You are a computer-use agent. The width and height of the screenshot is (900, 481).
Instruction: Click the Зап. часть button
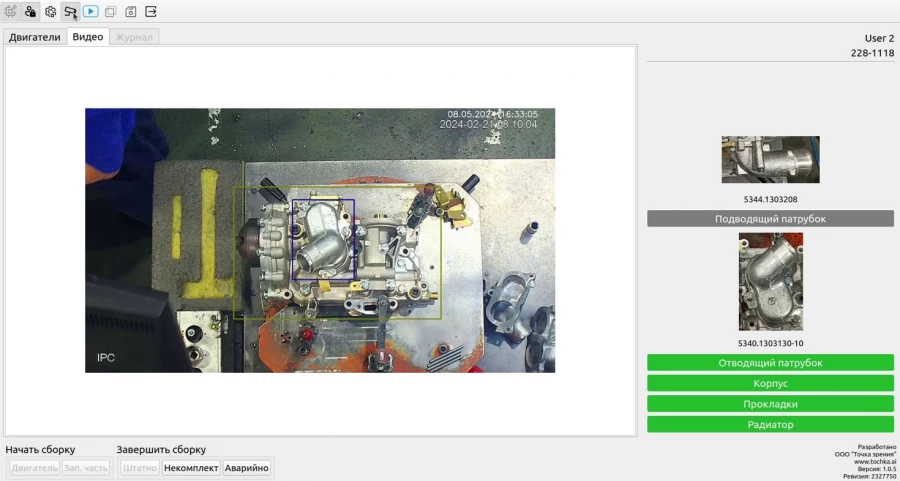pos(84,468)
